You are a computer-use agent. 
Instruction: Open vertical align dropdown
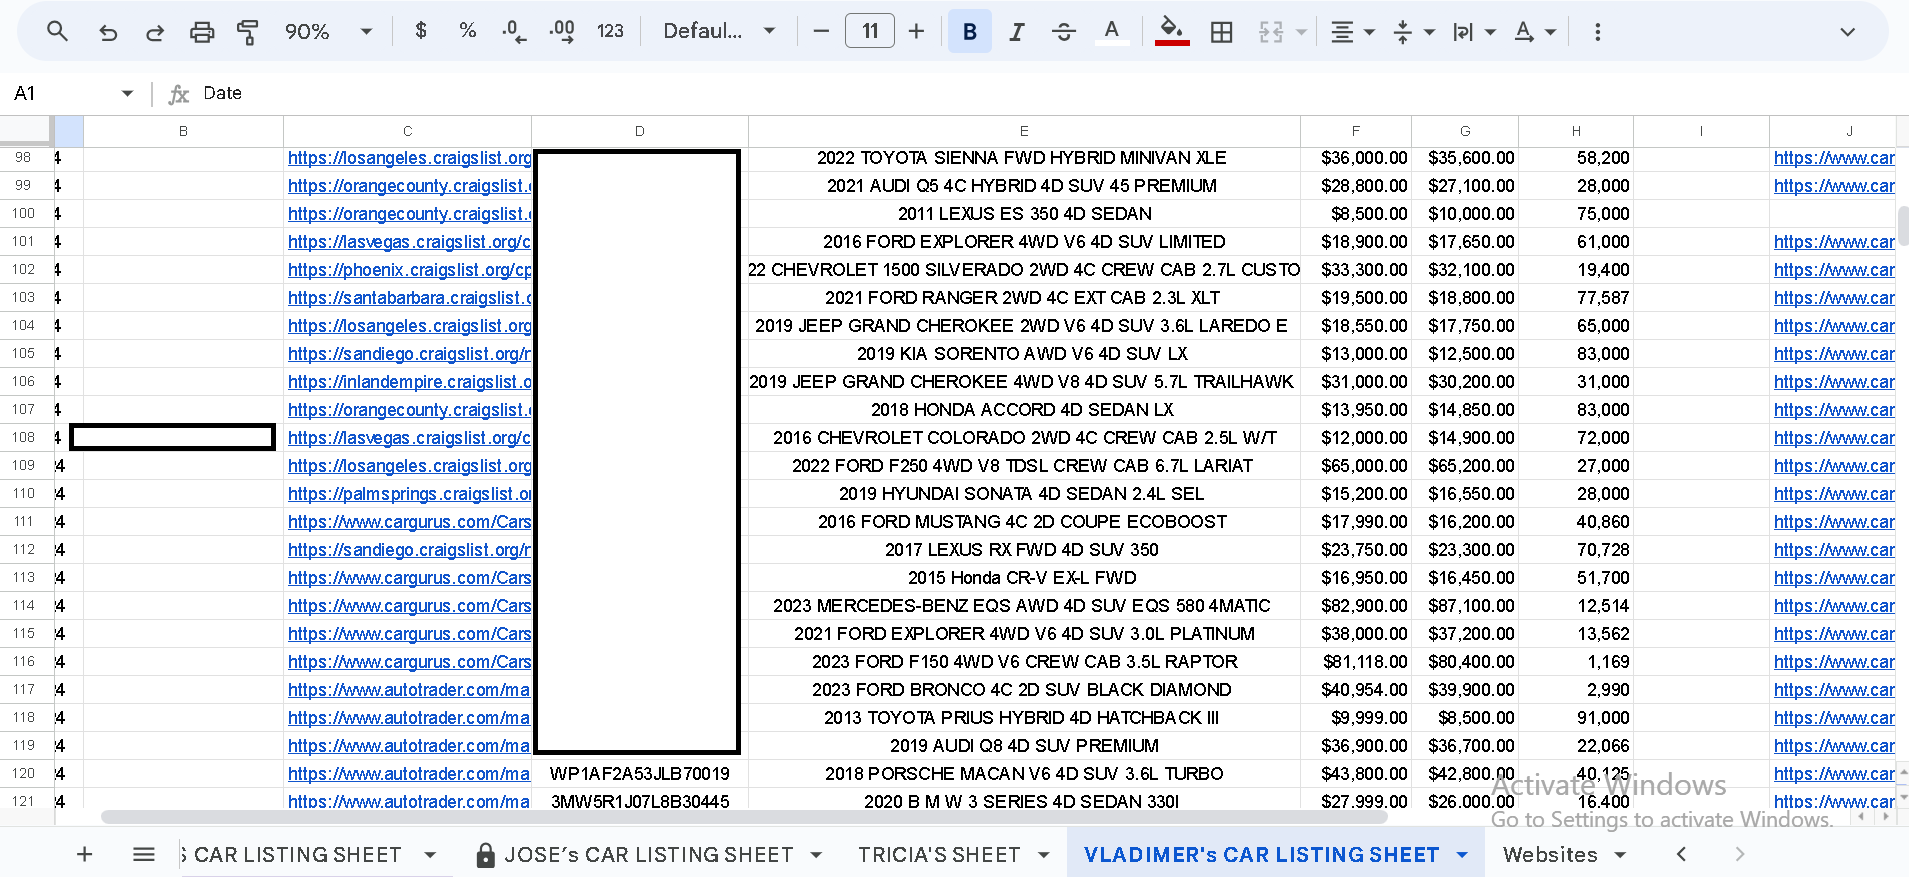click(1413, 32)
